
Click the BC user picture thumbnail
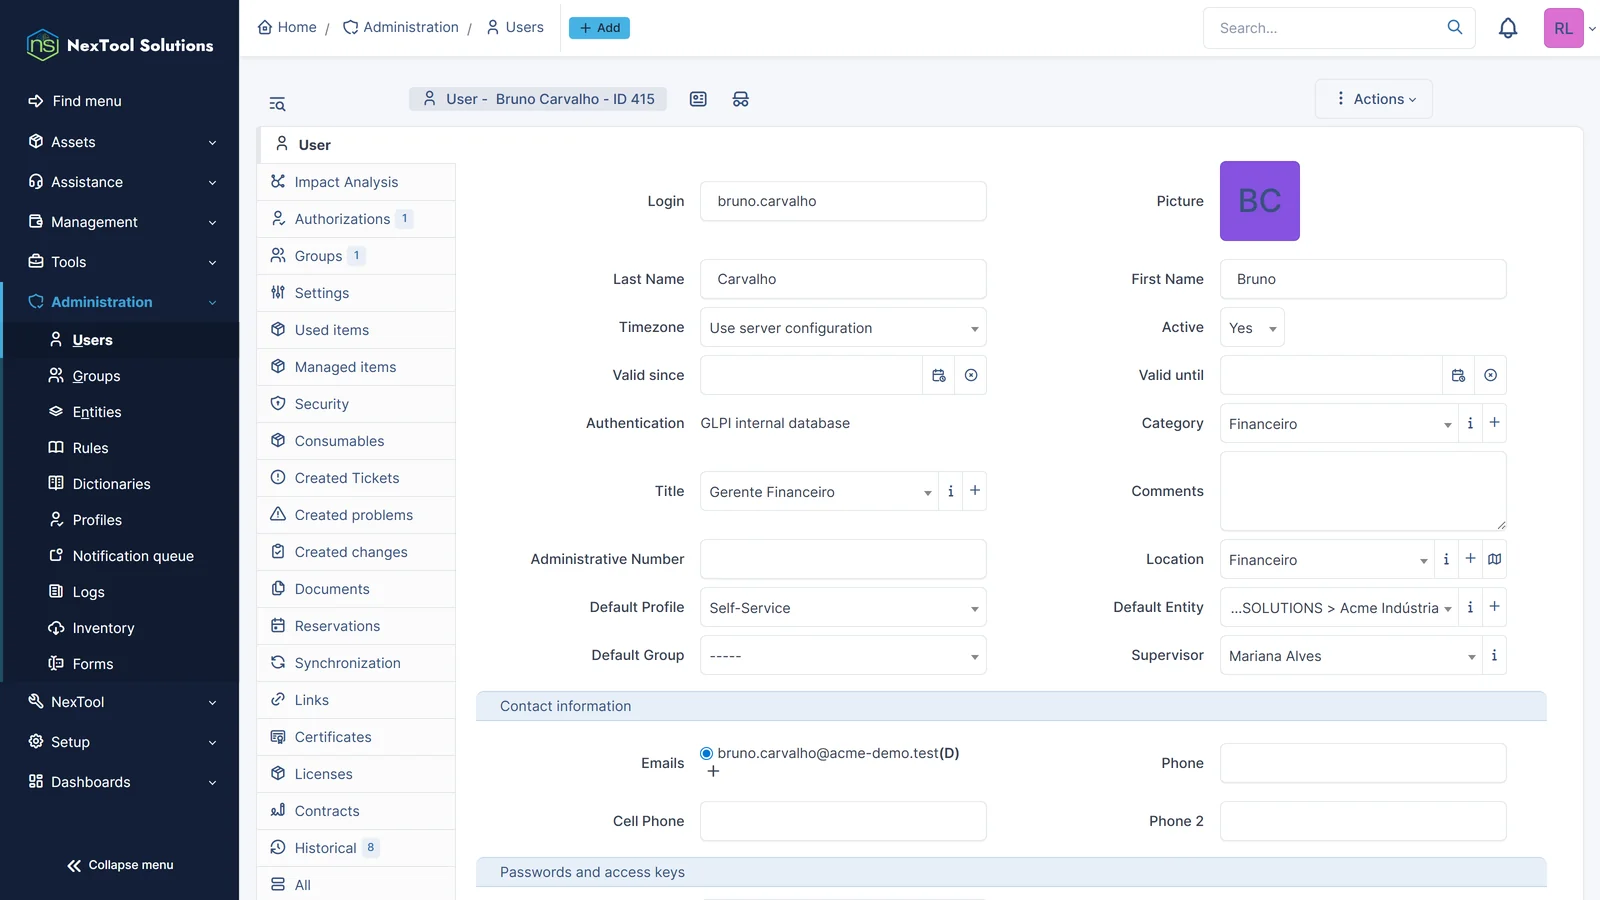1260,201
